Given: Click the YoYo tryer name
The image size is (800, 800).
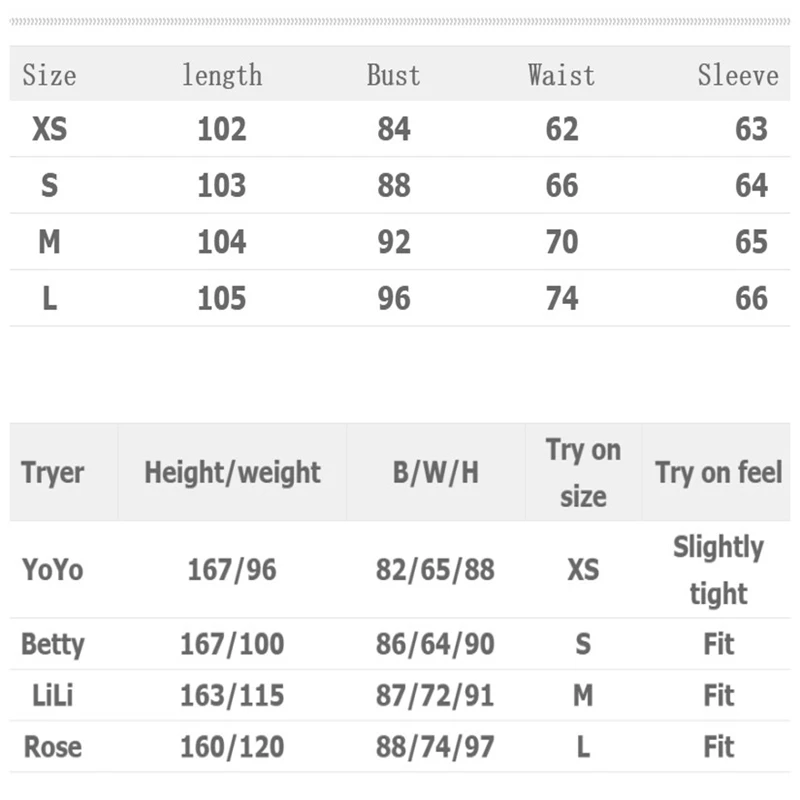Looking at the screenshot, I should click(x=53, y=569).
